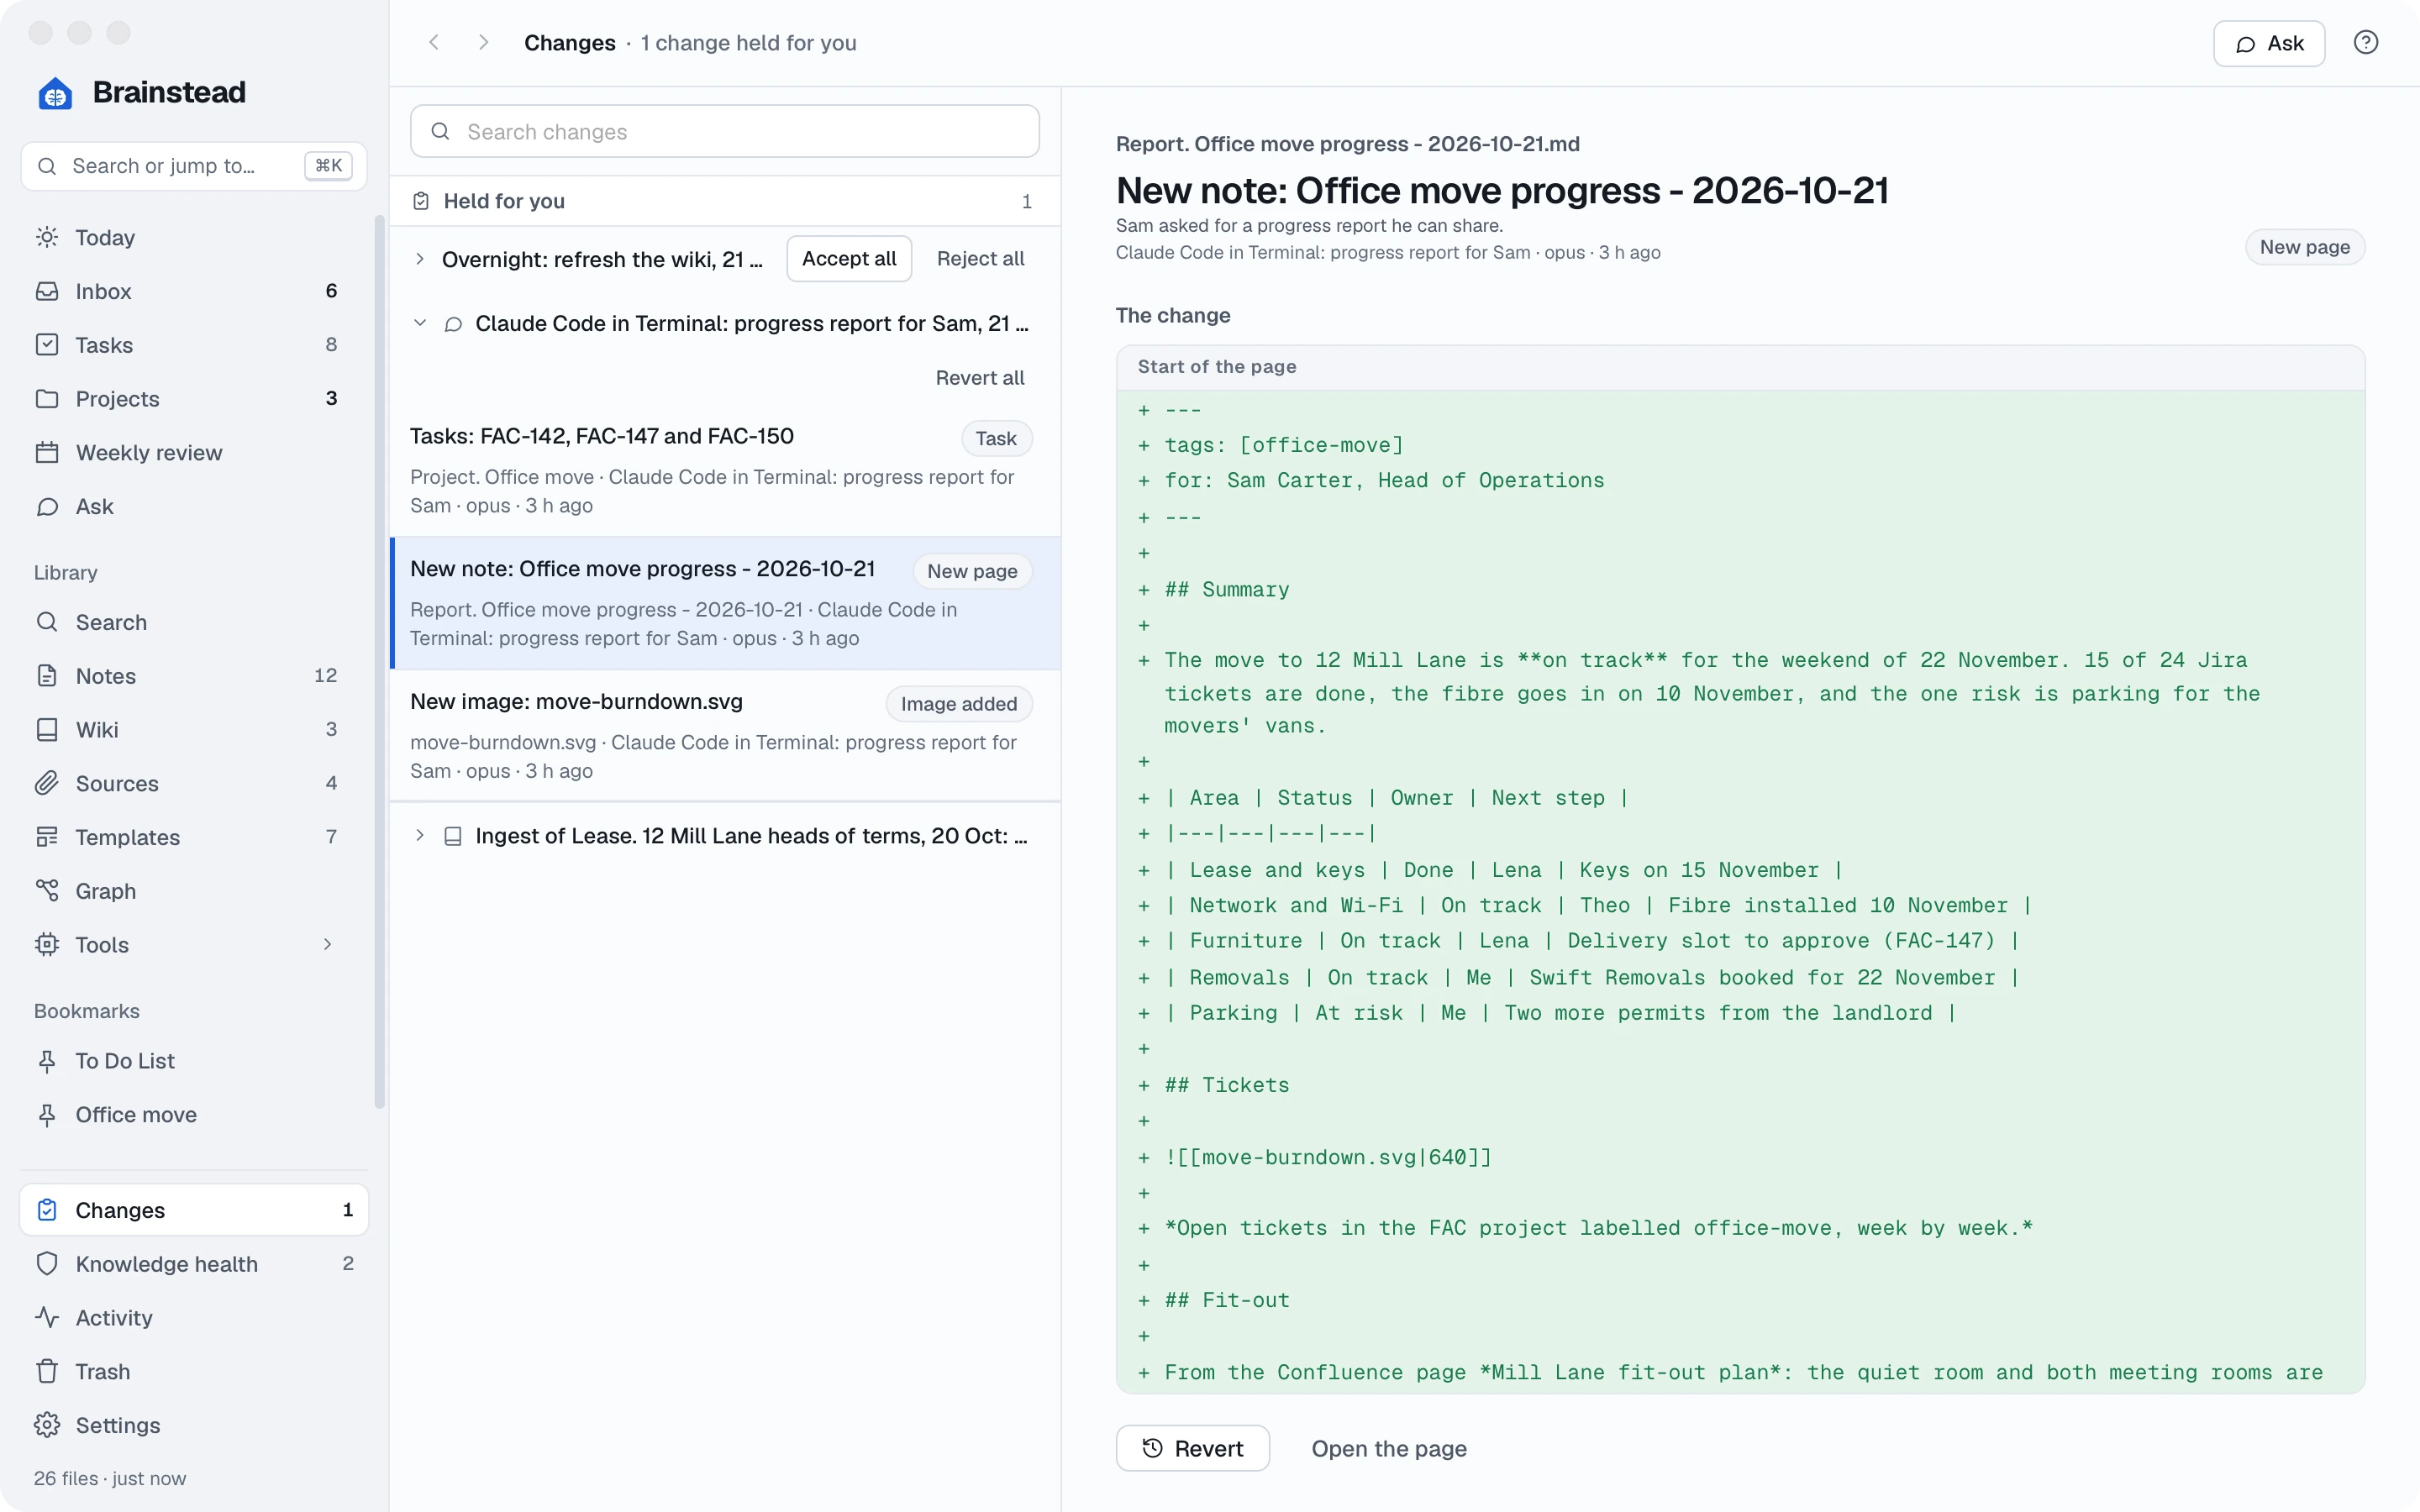Open the Changes sidebar item
The width and height of the screenshot is (2420, 1512).
tap(194, 1210)
